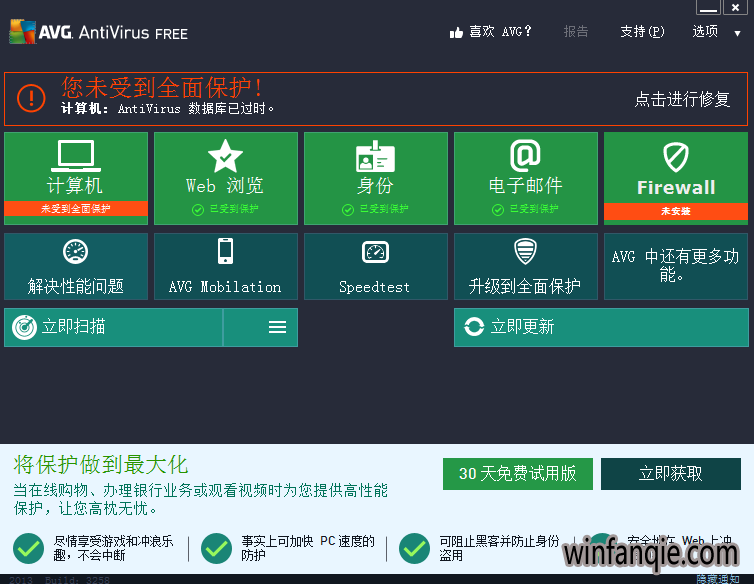The image size is (754, 584).
Task: Click the thumbs-up like icon
Action: 456,32
